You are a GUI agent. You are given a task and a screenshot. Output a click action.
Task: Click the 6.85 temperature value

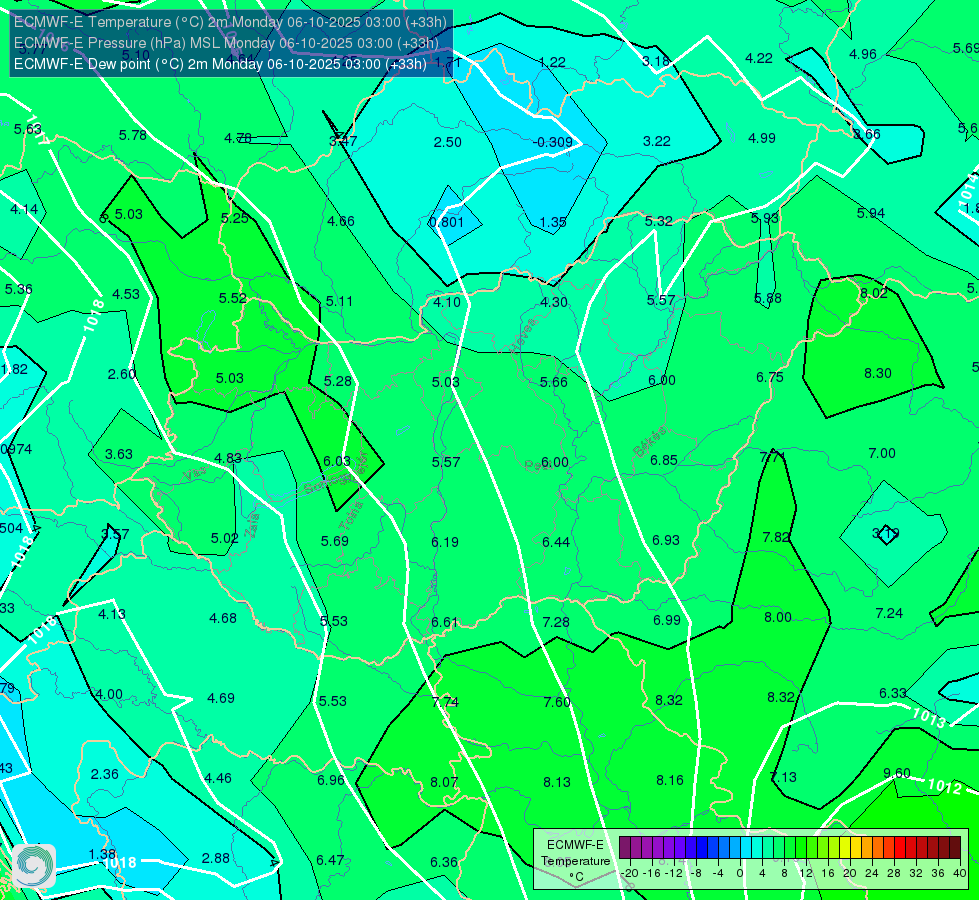pos(664,460)
